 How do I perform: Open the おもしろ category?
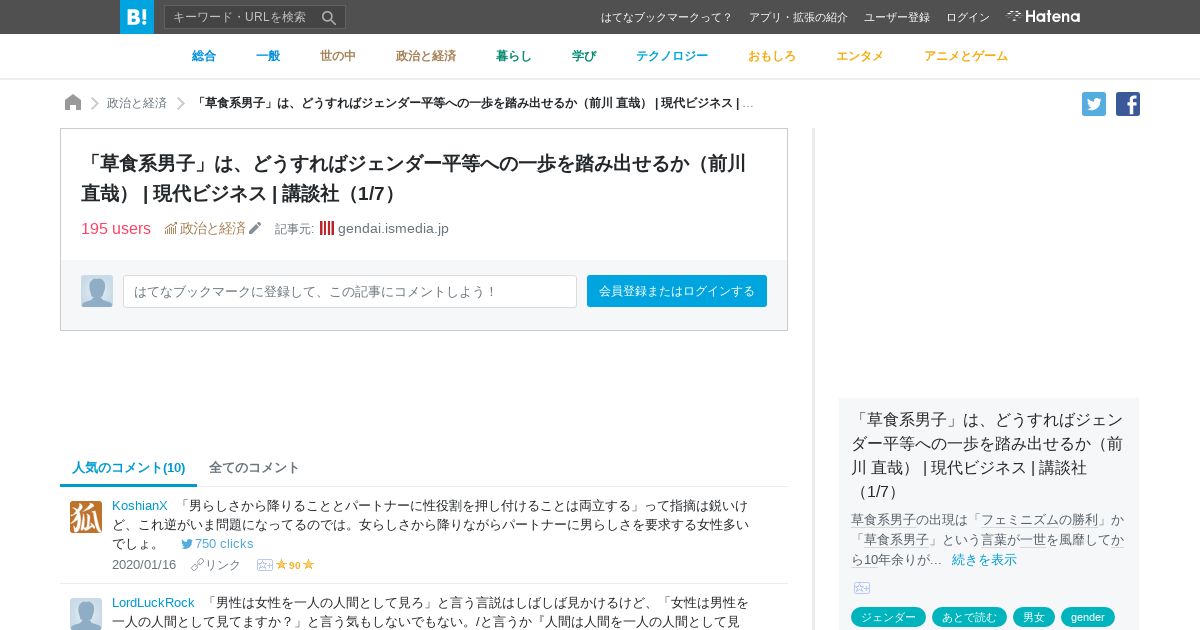[772, 56]
